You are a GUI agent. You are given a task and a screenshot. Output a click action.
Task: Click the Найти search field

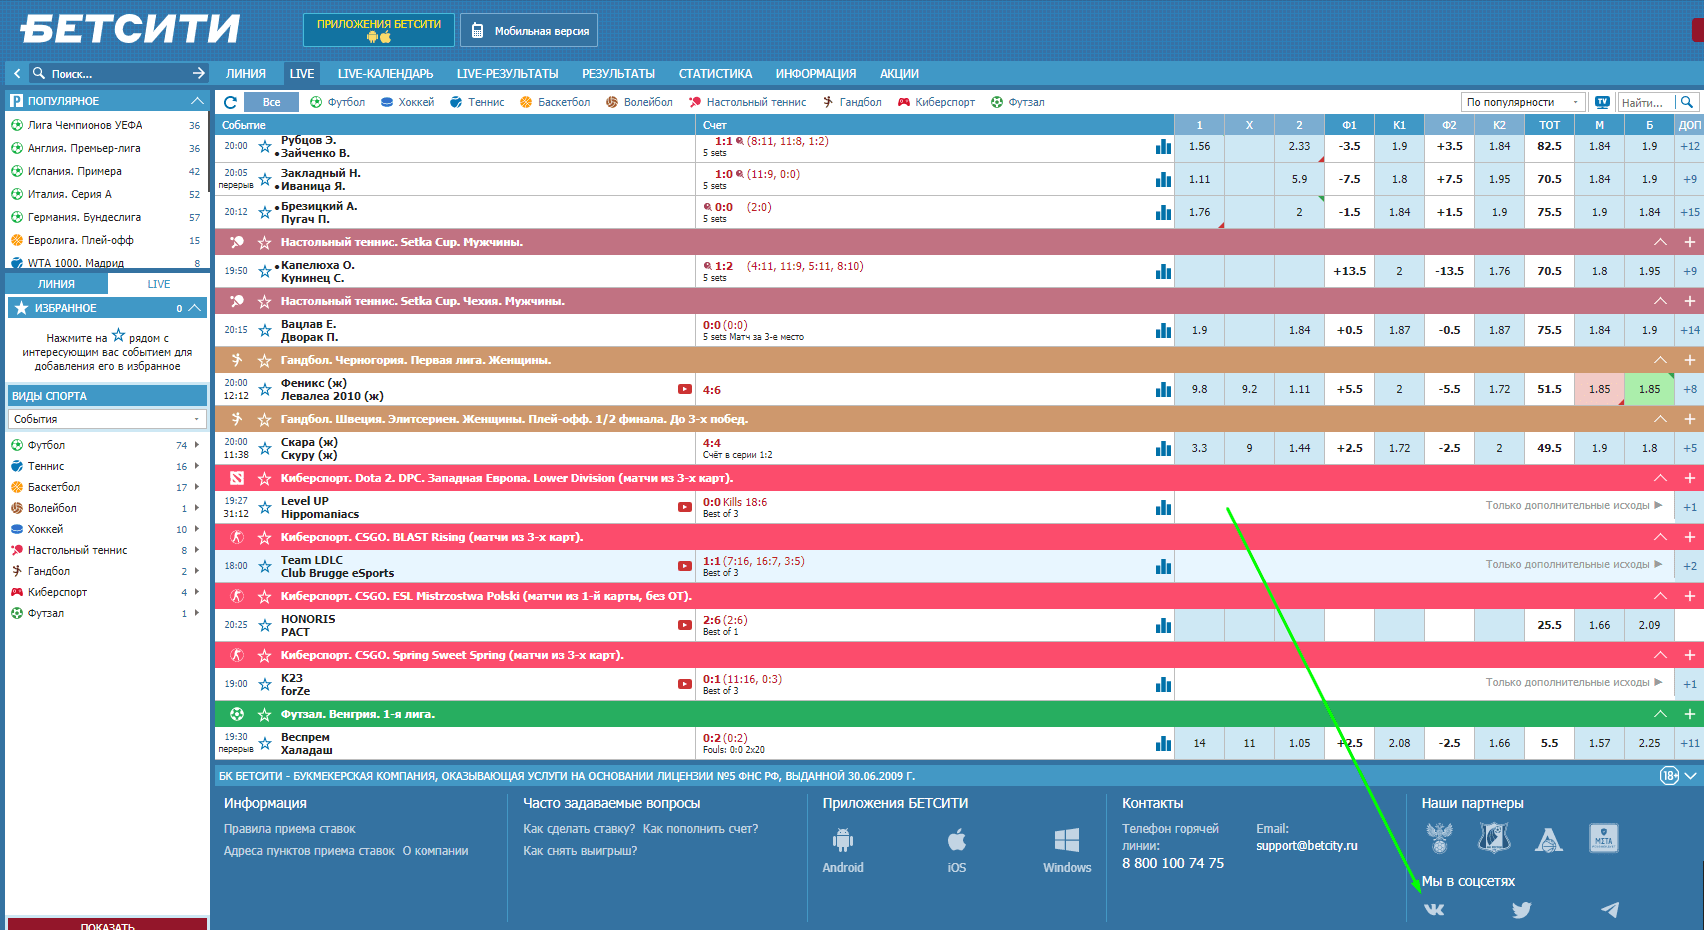pyautogui.click(x=1647, y=102)
